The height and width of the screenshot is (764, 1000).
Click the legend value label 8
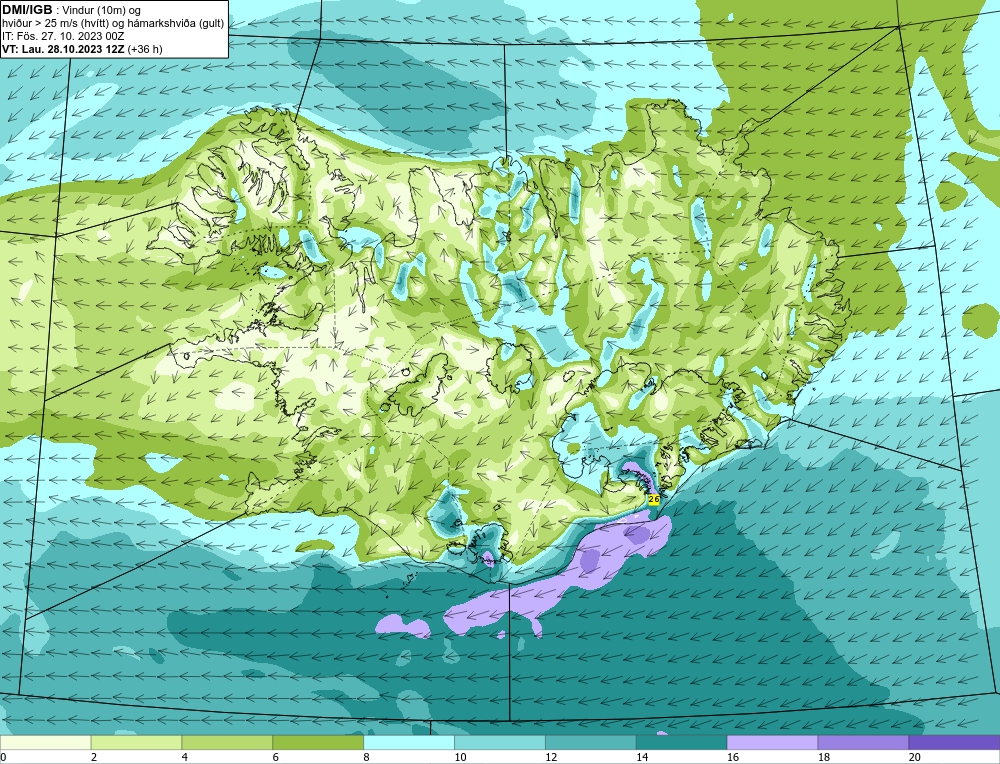[x=367, y=757]
